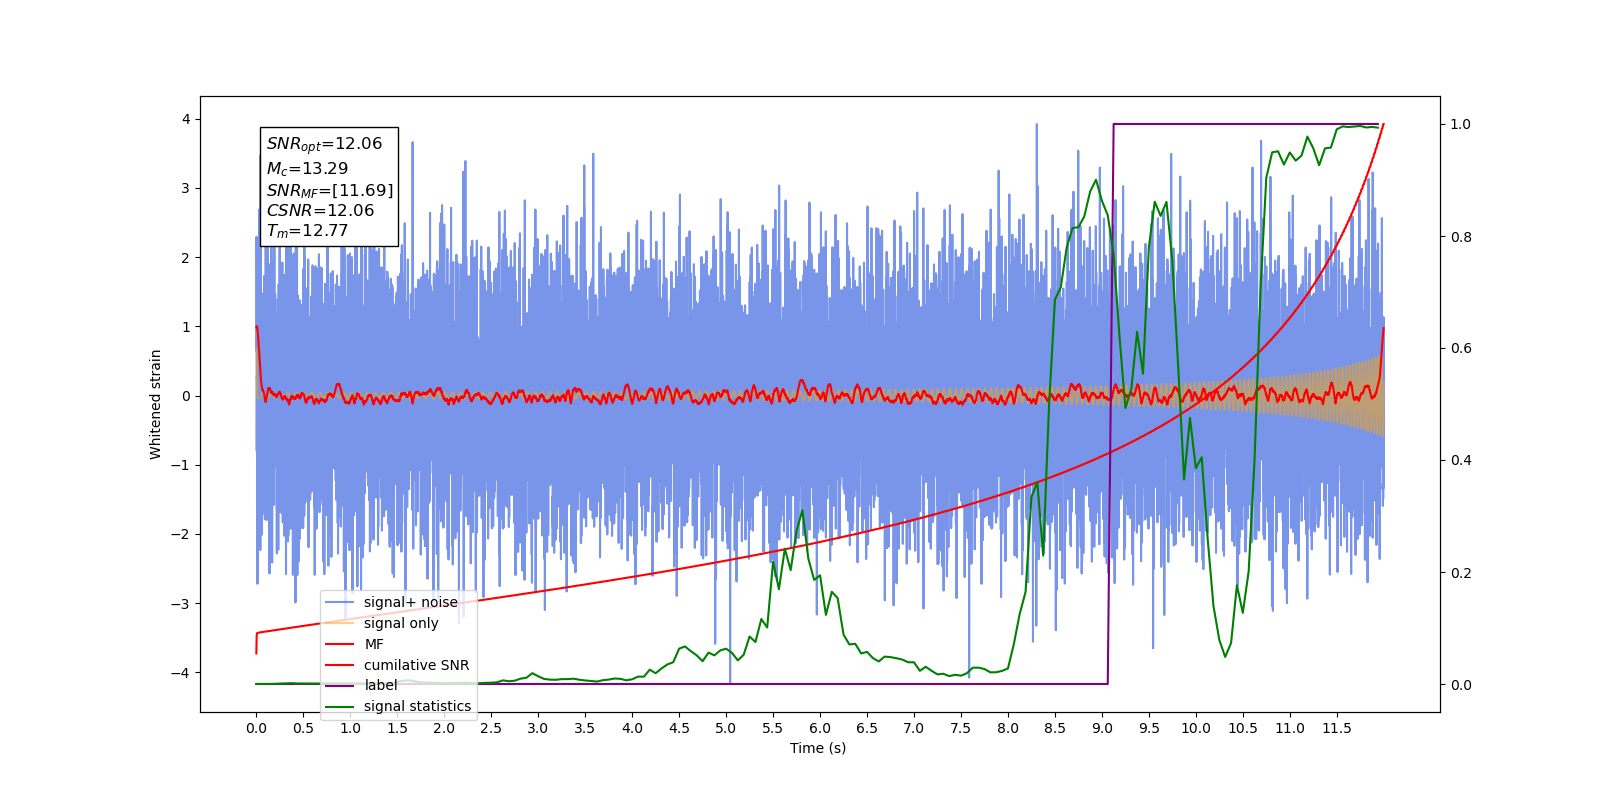Click the Mc=13.29 annotation line
1600x800 pixels.
point(307,169)
